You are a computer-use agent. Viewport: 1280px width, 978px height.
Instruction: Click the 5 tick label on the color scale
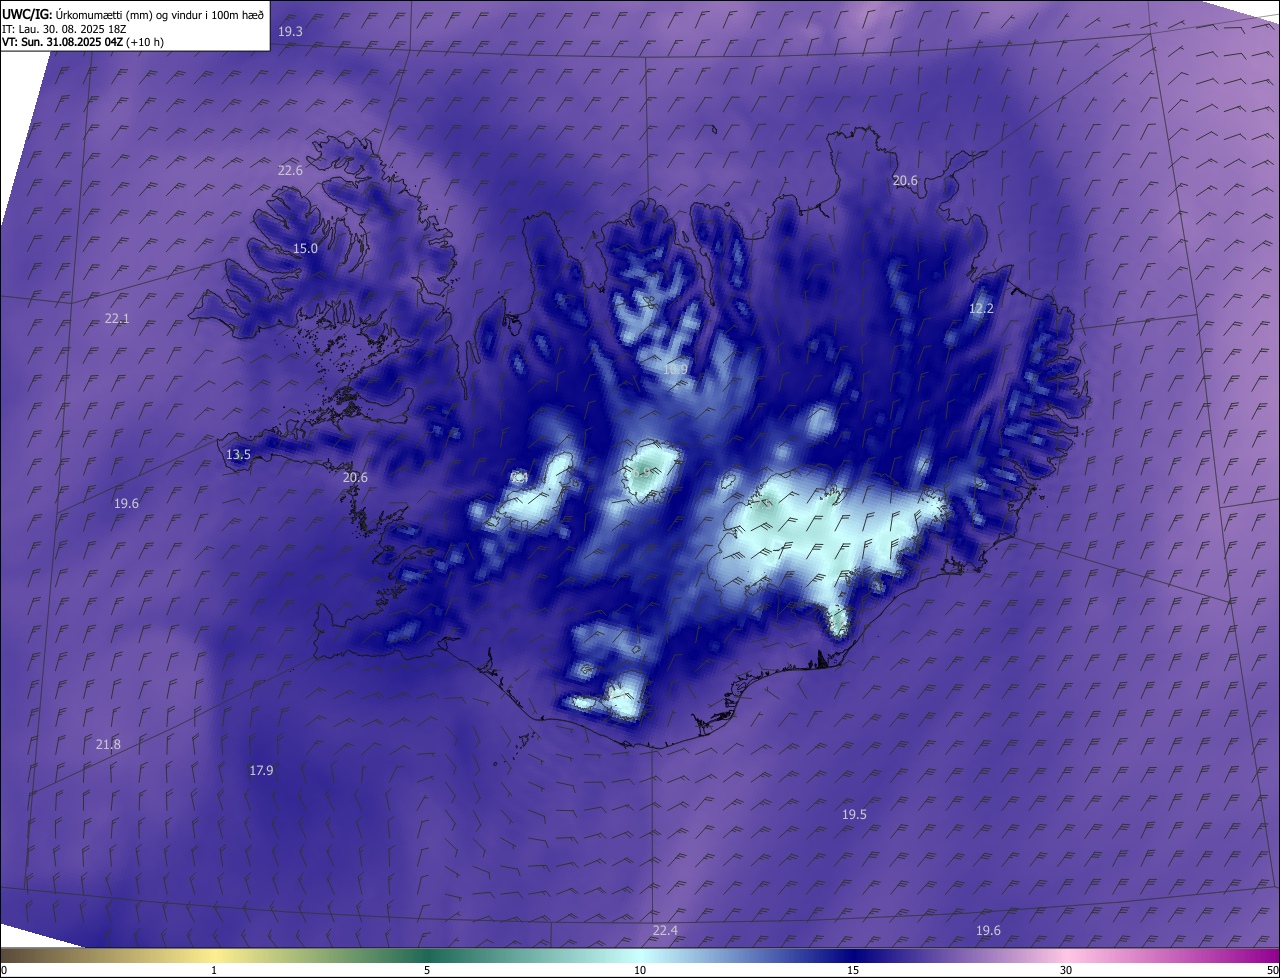tap(427, 970)
